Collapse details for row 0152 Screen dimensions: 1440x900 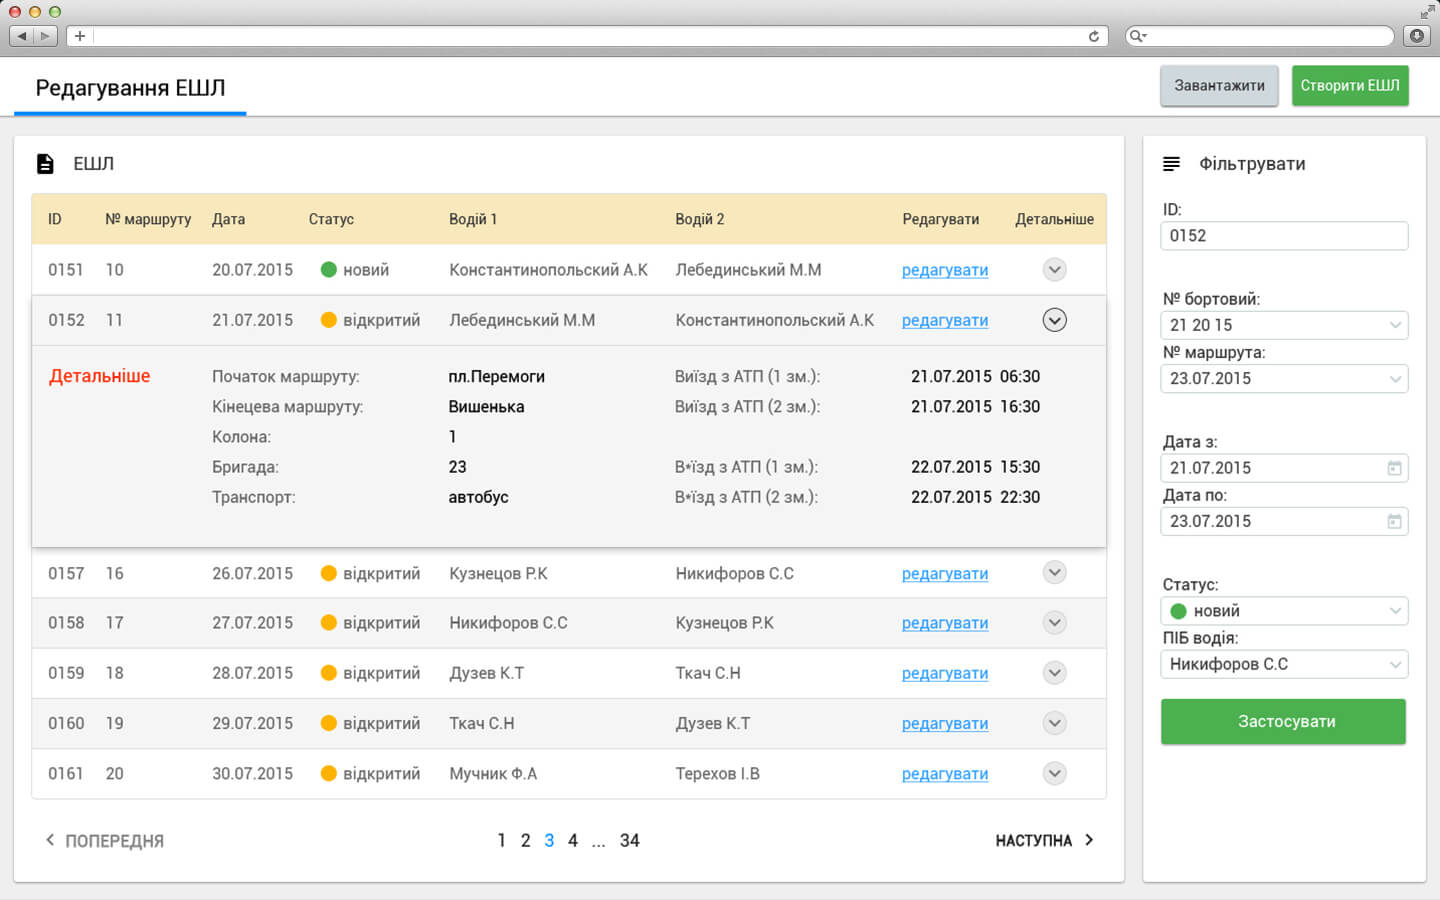point(1054,320)
